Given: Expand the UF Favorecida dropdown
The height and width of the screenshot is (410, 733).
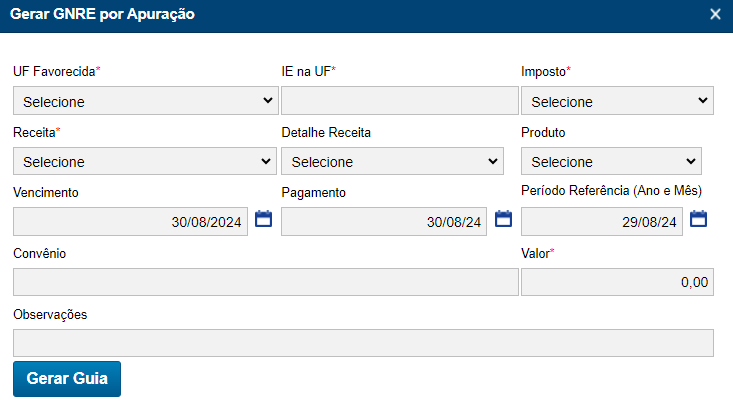Looking at the screenshot, I should pyautogui.click(x=145, y=101).
